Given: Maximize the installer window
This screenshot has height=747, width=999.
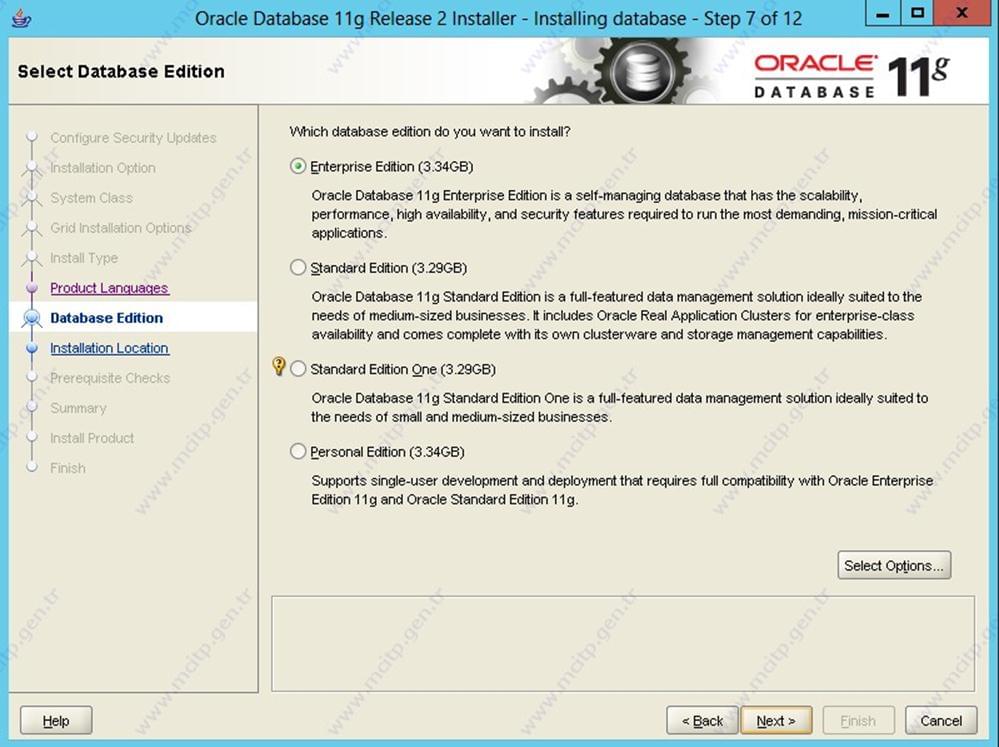Looking at the screenshot, I should click(x=917, y=13).
